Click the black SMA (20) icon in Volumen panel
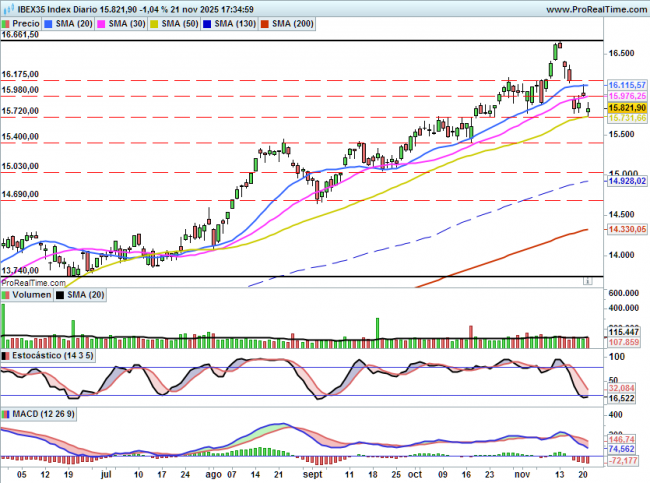 click(x=58, y=295)
